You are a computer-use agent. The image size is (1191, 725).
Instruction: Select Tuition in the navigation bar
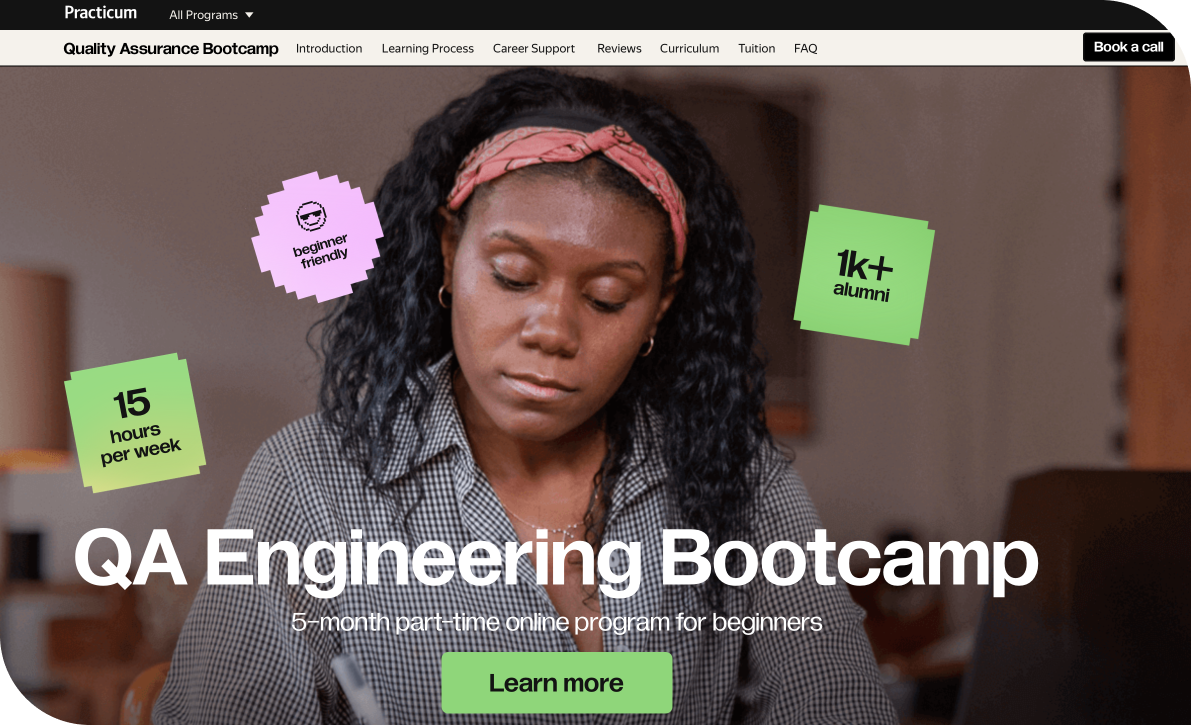pyautogui.click(x=756, y=48)
